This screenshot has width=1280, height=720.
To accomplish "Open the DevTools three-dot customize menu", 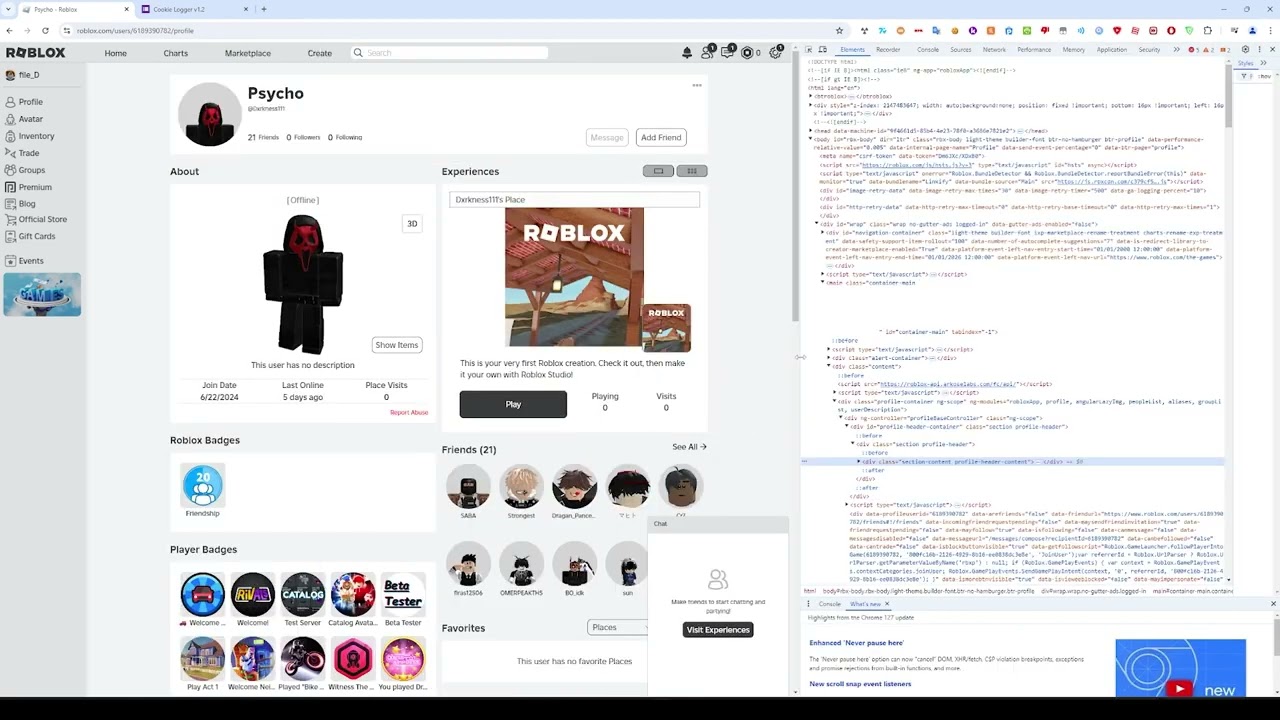I will point(1258,49).
